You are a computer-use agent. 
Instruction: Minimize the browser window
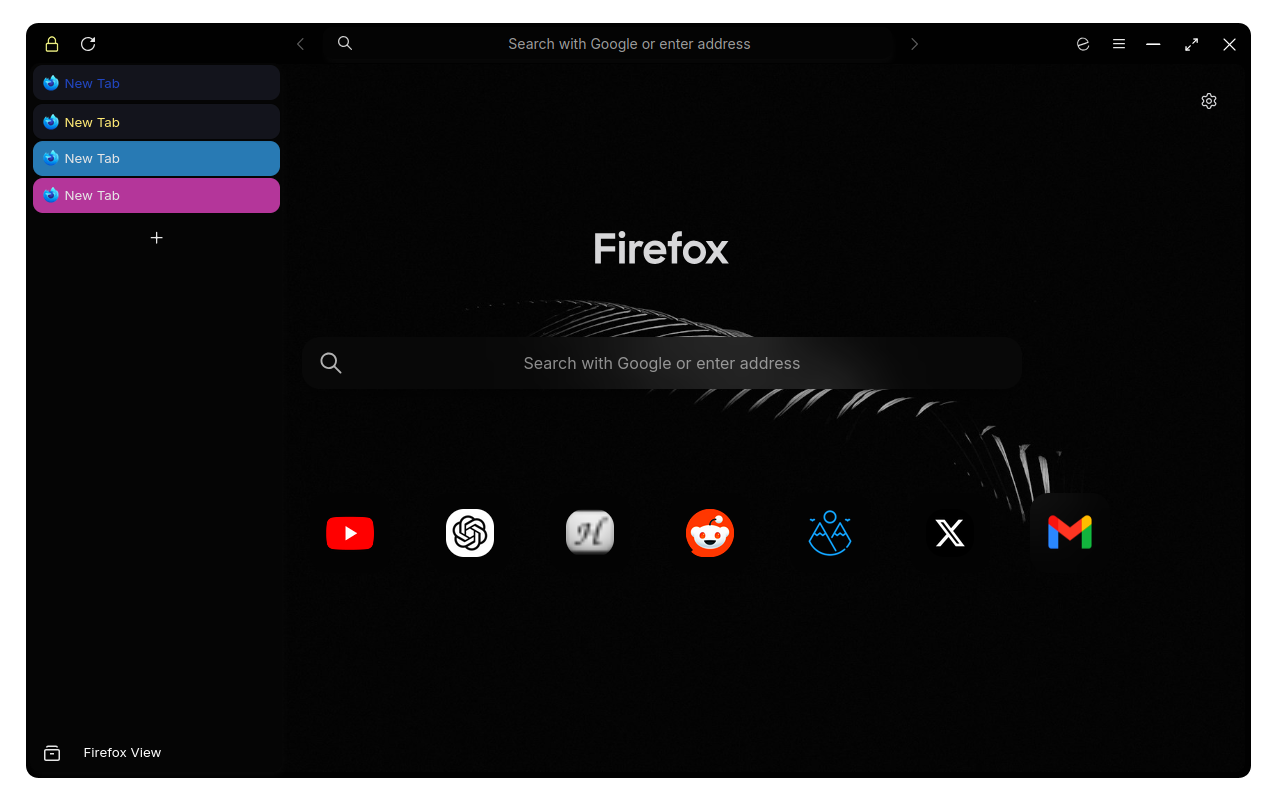click(x=1153, y=44)
